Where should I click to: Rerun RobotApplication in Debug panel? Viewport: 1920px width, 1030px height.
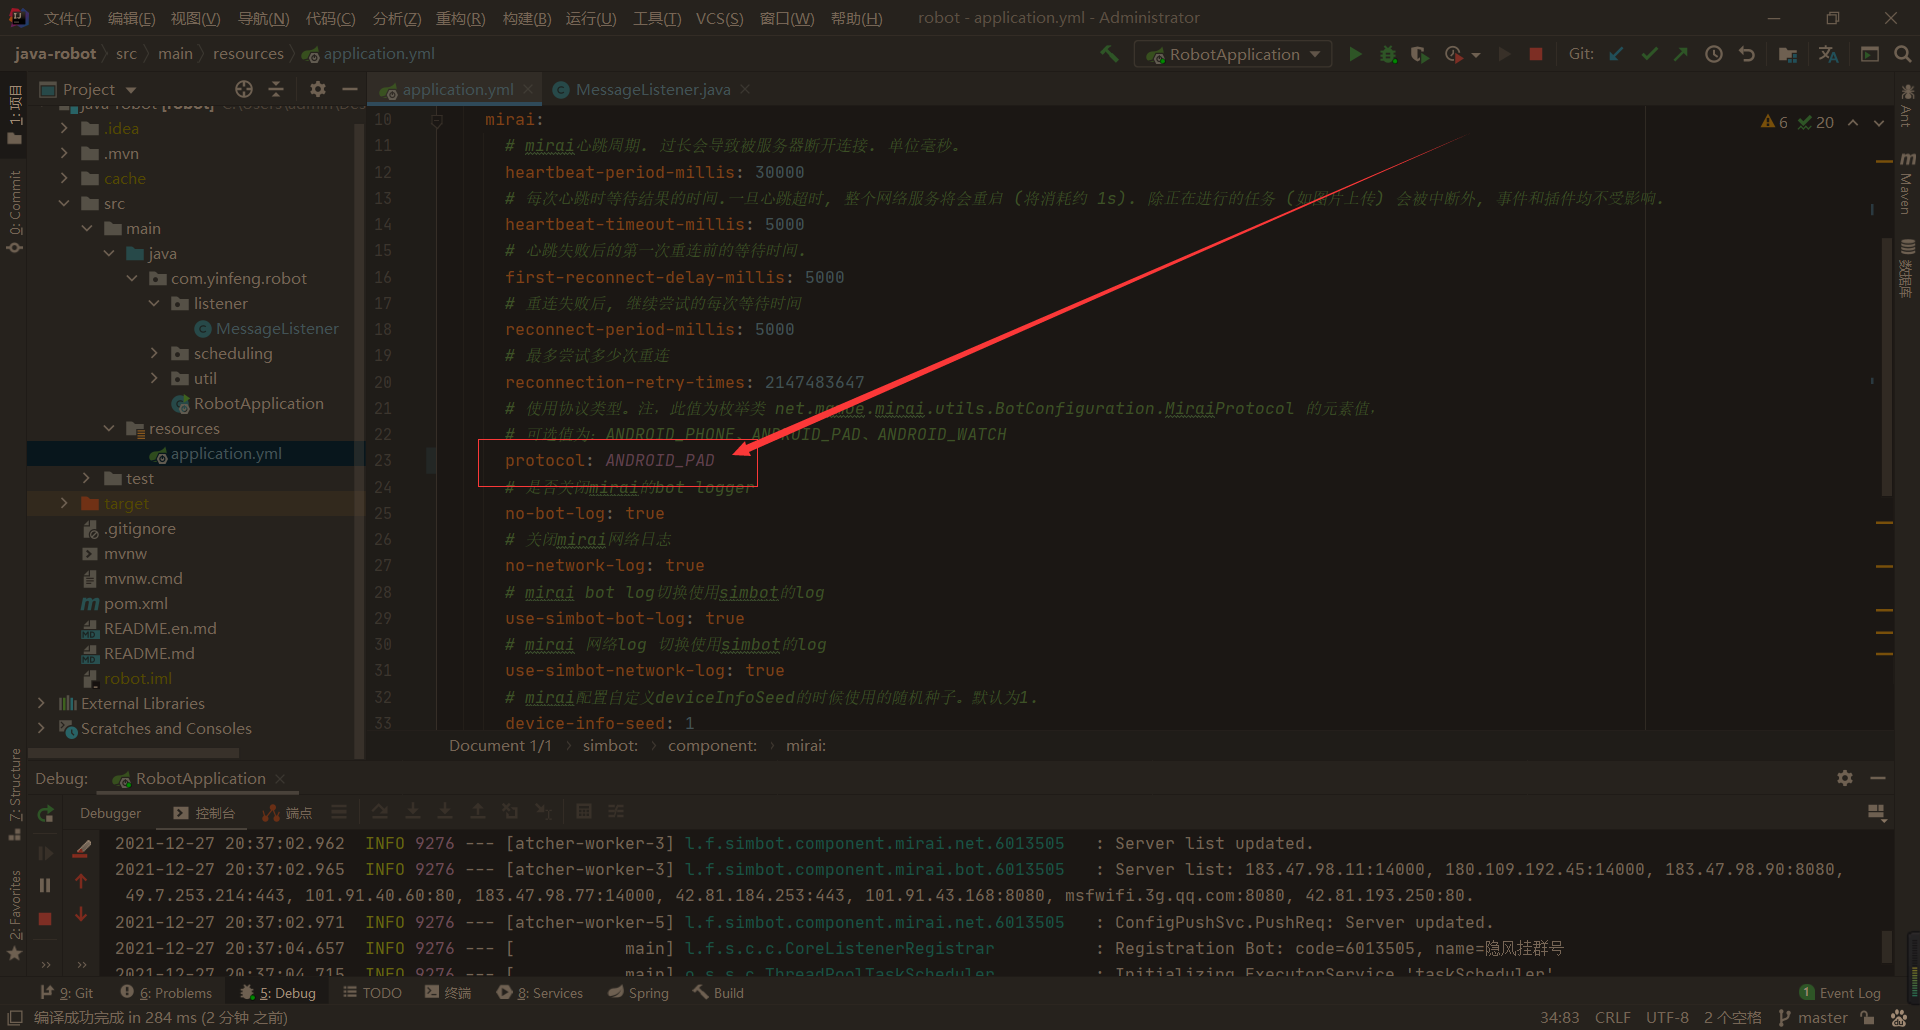pos(45,814)
